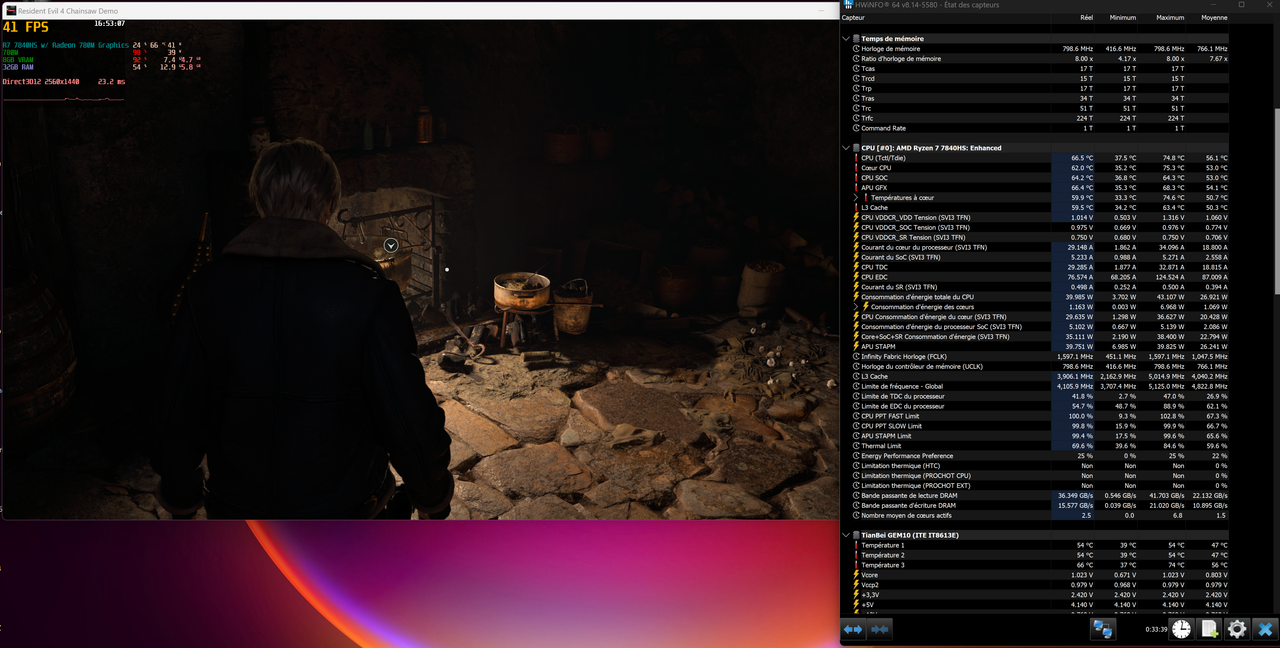Image resolution: width=1280 pixels, height=648 pixels.
Task: Click the chip icon beside Temps de mémoire
Action: pos(856,38)
